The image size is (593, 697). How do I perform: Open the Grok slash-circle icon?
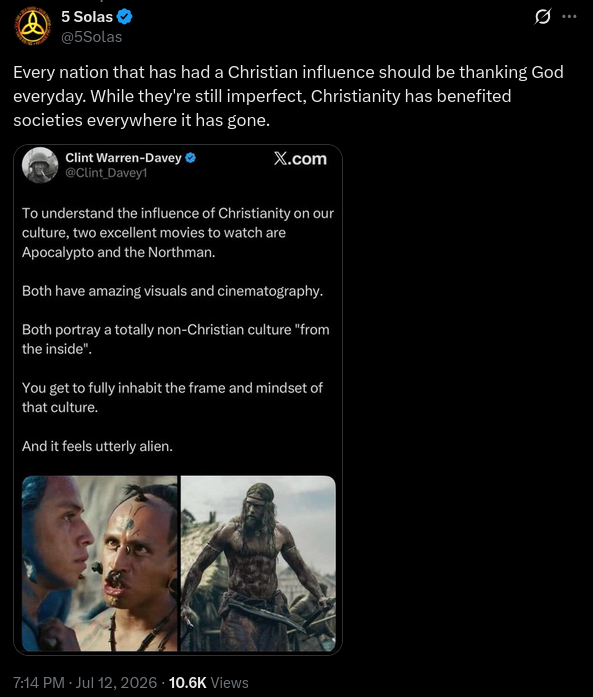pyautogui.click(x=542, y=17)
